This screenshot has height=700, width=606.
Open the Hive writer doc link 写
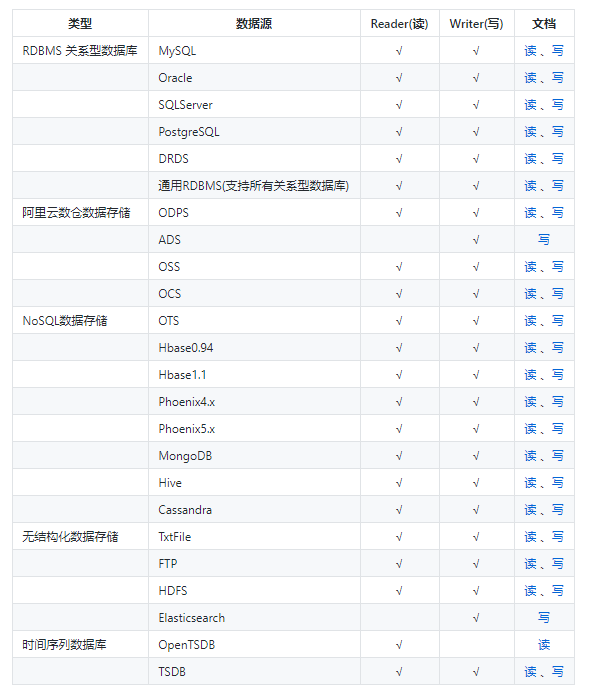coord(557,483)
